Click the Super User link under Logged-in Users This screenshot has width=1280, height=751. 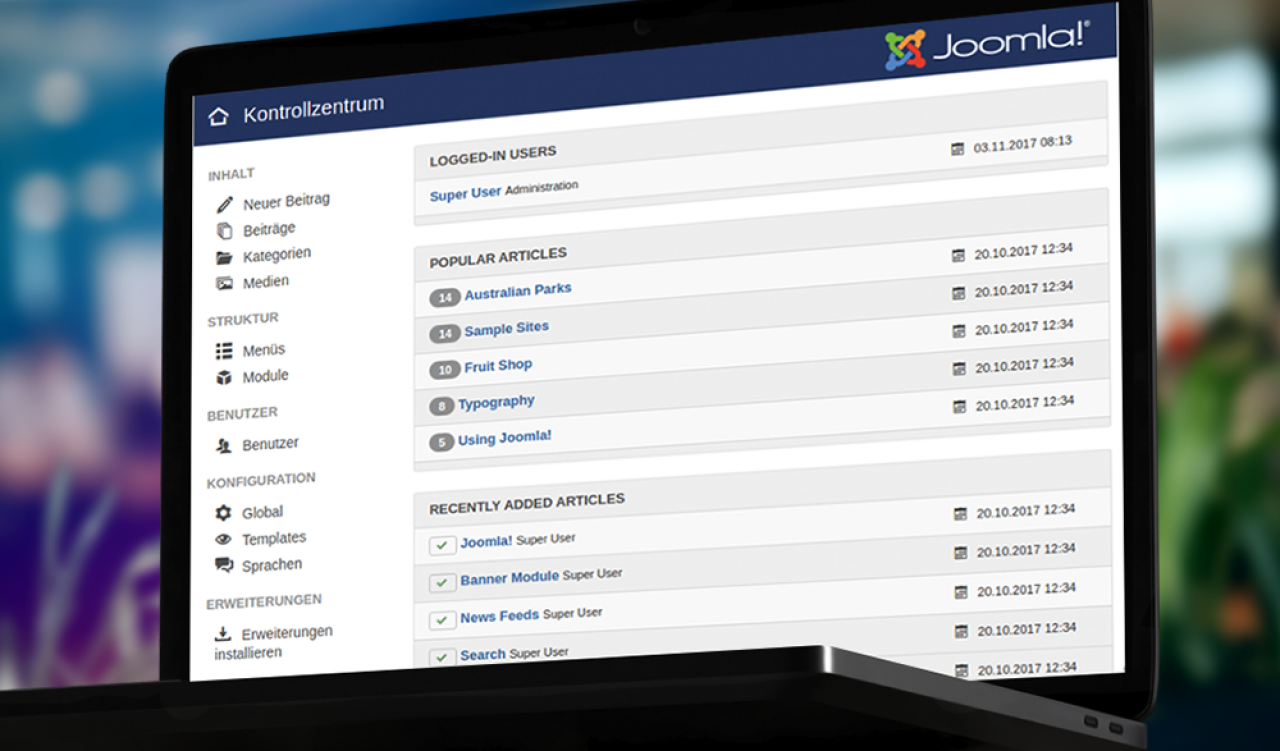465,194
